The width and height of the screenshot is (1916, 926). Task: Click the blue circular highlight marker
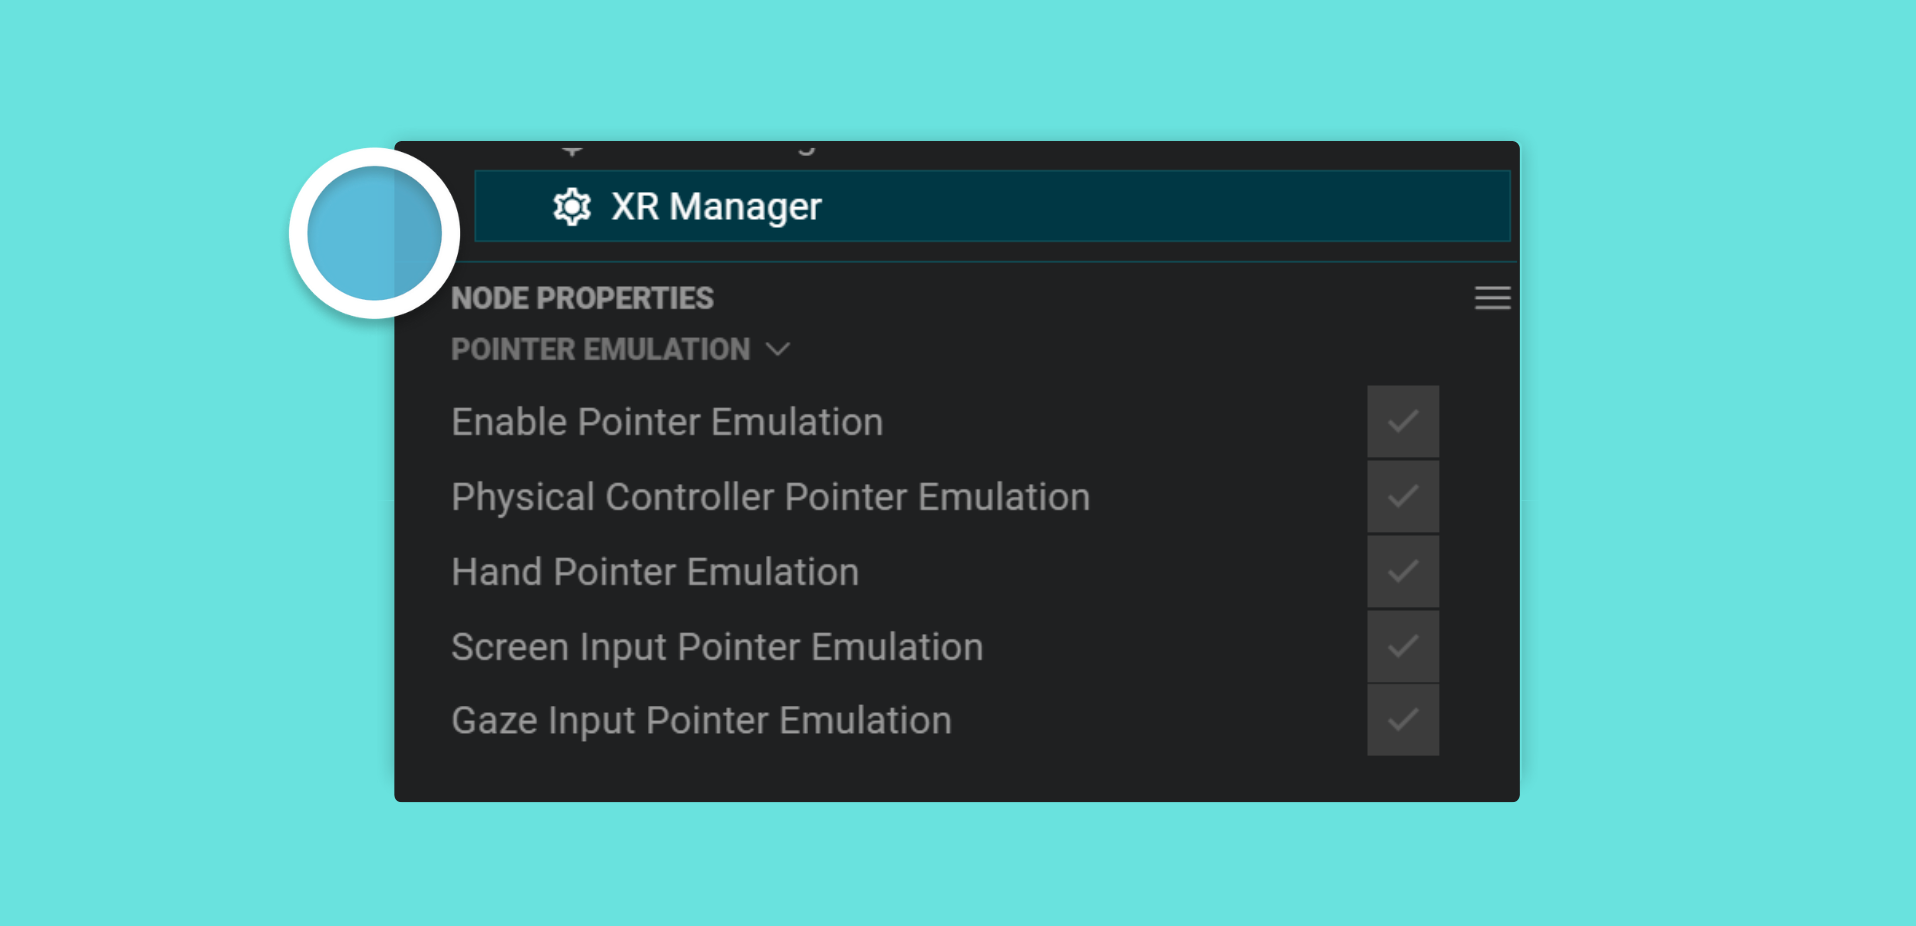point(374,233)
